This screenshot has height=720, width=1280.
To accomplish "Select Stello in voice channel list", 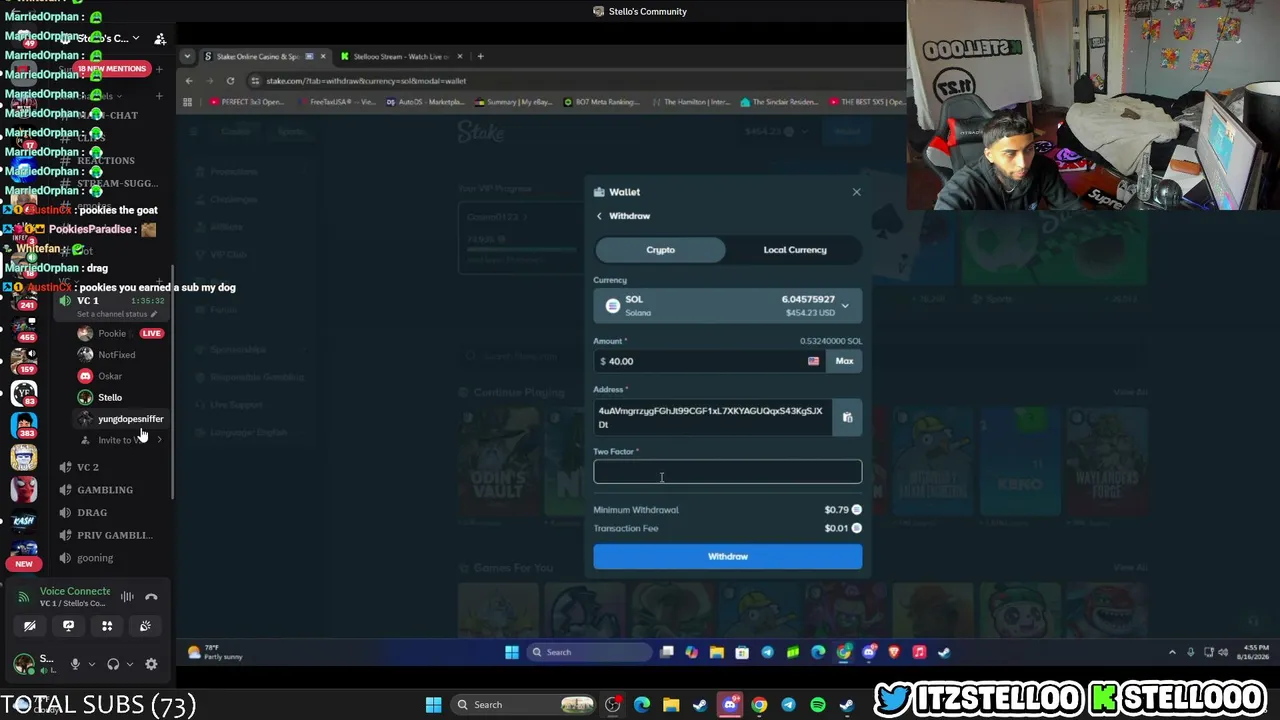I will [120, 398].
